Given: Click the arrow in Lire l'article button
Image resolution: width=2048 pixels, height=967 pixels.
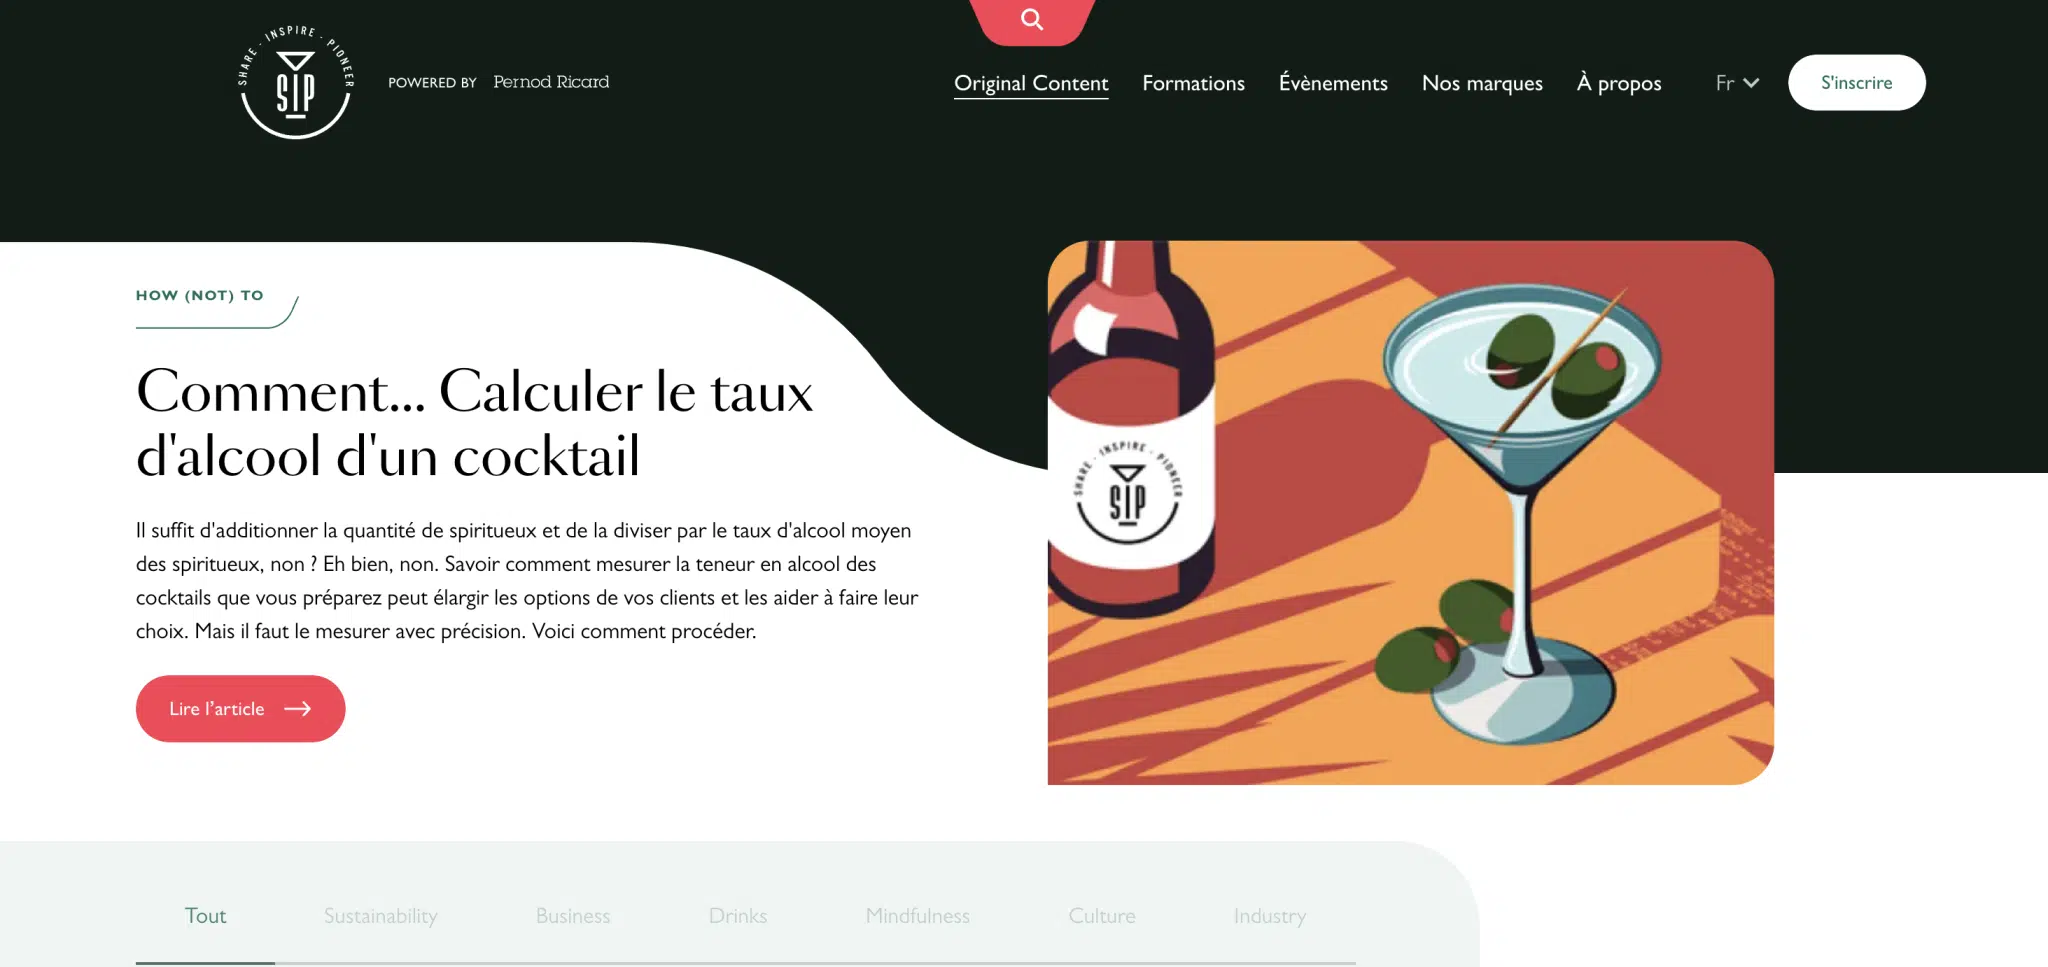Looking at the screenshot, I should (x=298, y=708).
